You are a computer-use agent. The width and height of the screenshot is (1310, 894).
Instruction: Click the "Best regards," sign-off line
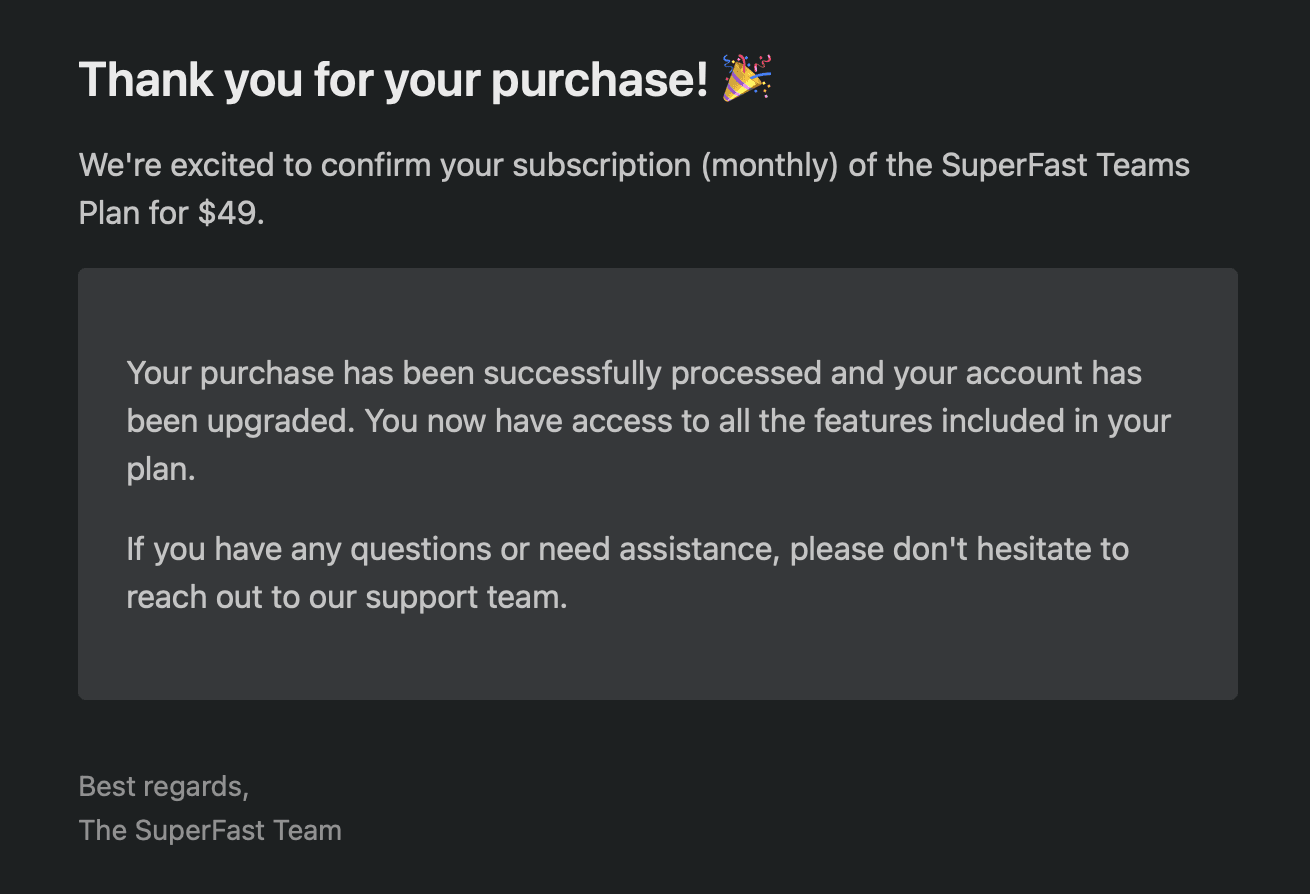pos(164,787)
